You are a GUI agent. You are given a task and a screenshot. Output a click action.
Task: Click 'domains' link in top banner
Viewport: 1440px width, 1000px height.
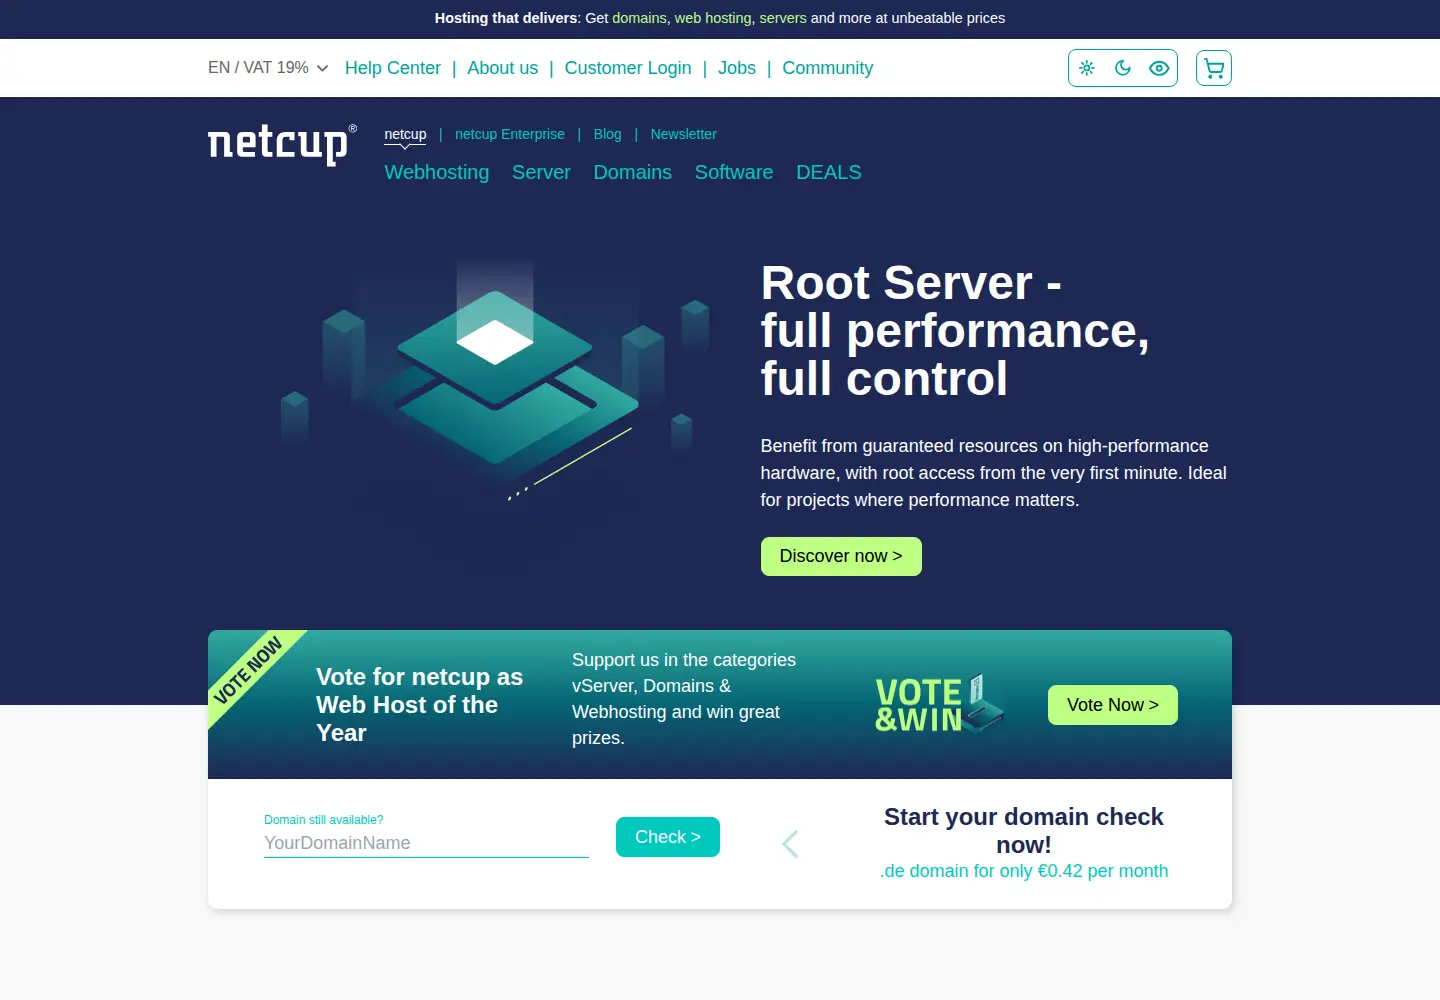640,18
